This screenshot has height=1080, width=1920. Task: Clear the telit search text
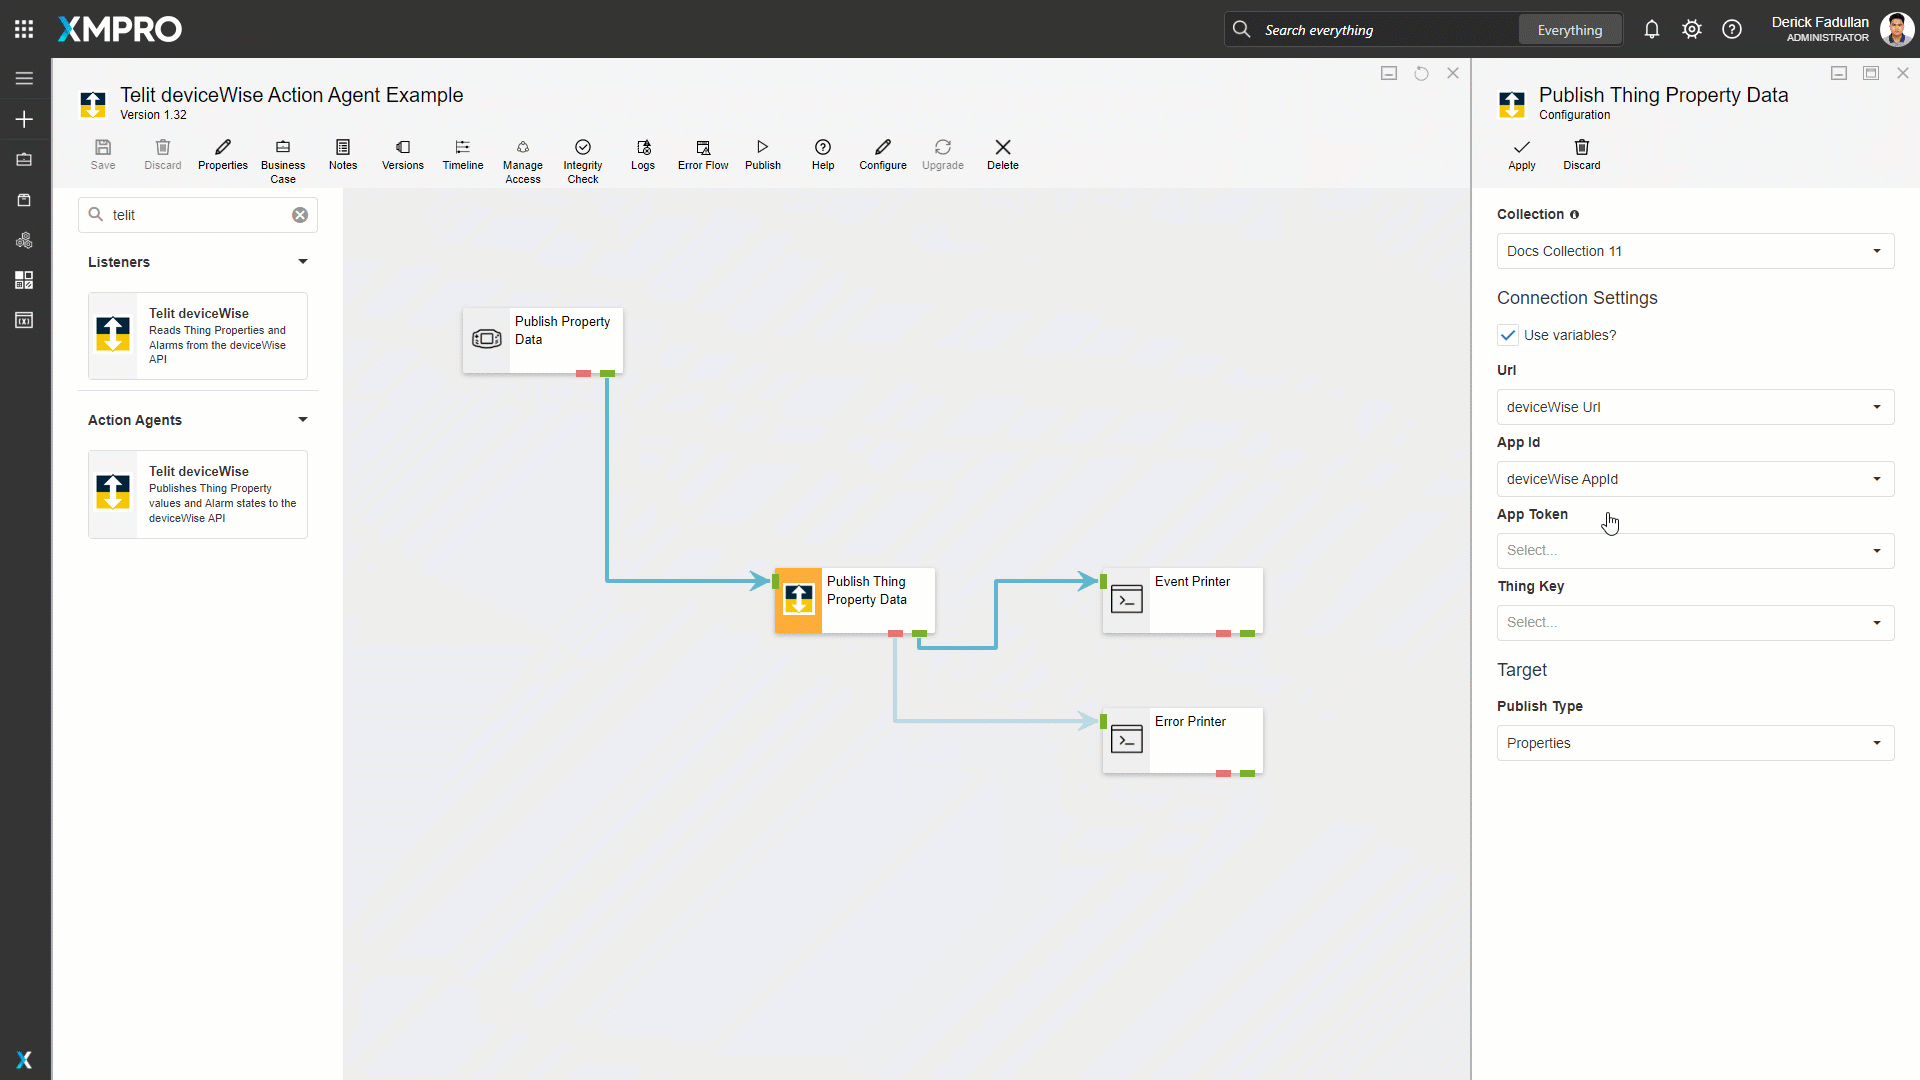[x=300, y=215]
